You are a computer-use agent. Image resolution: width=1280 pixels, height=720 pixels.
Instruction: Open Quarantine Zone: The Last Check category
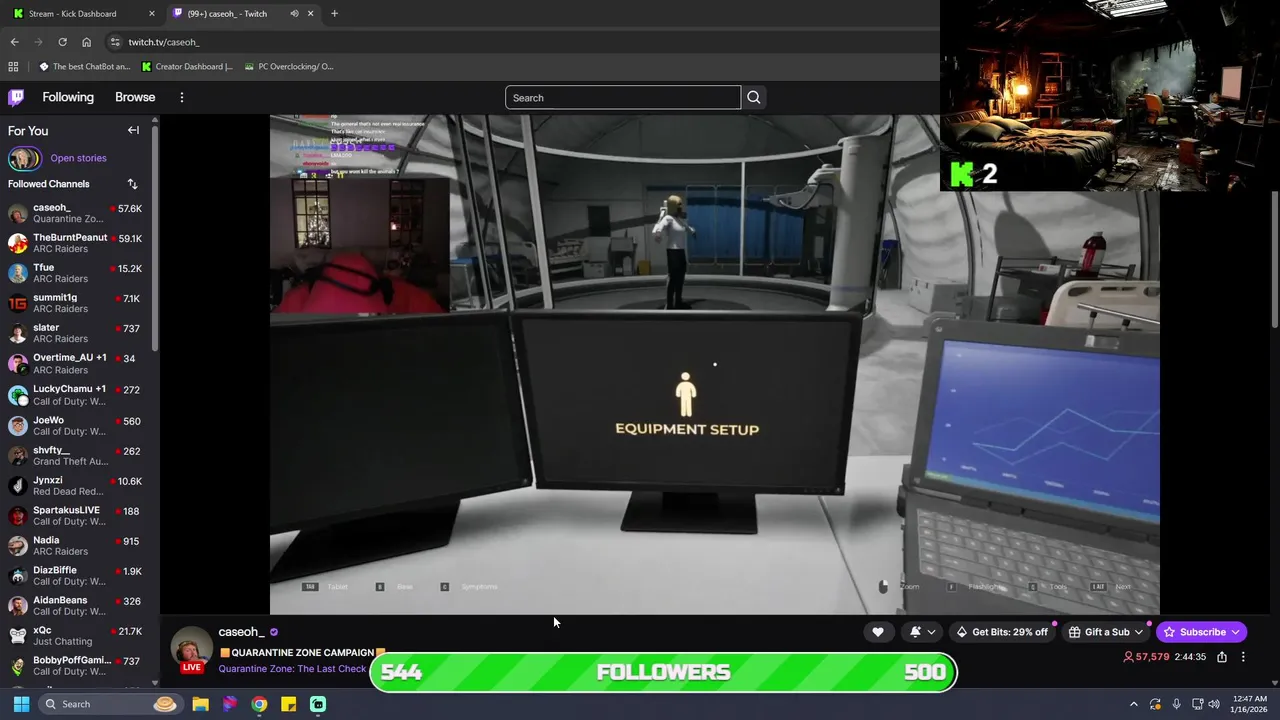292,669
